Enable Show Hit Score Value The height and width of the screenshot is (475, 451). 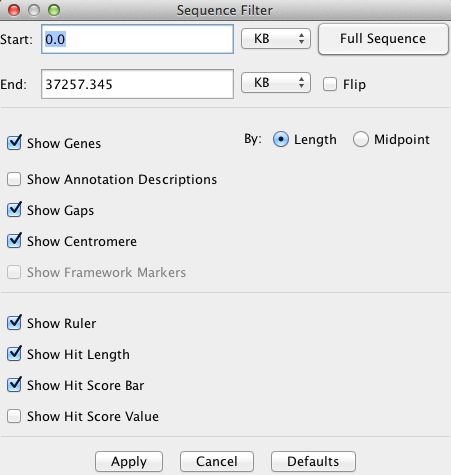pyautogui.click(x=14, y=416)
